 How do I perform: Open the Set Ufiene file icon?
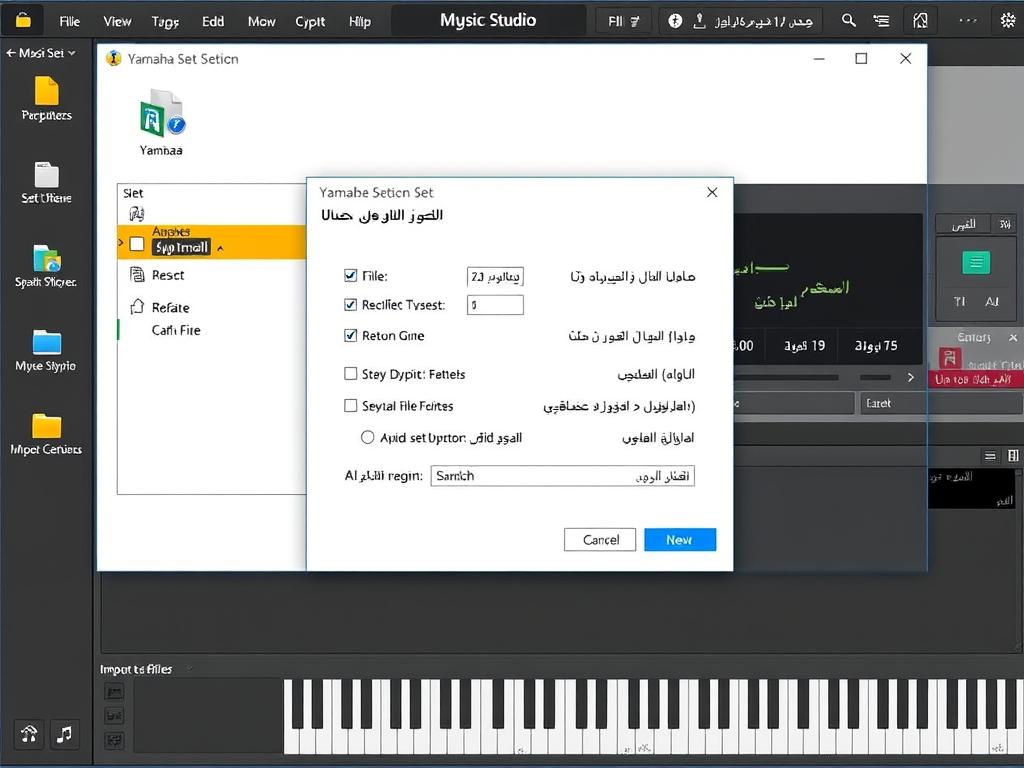pyautogui.click(x=46, y=182)
